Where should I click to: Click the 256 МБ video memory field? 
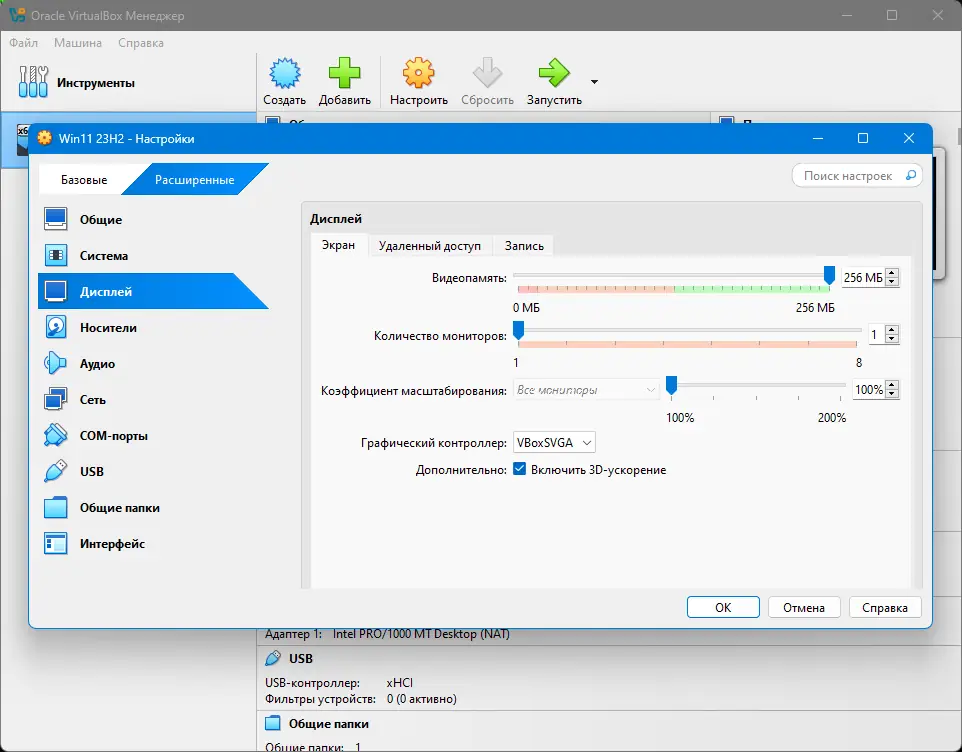[863, 278]
